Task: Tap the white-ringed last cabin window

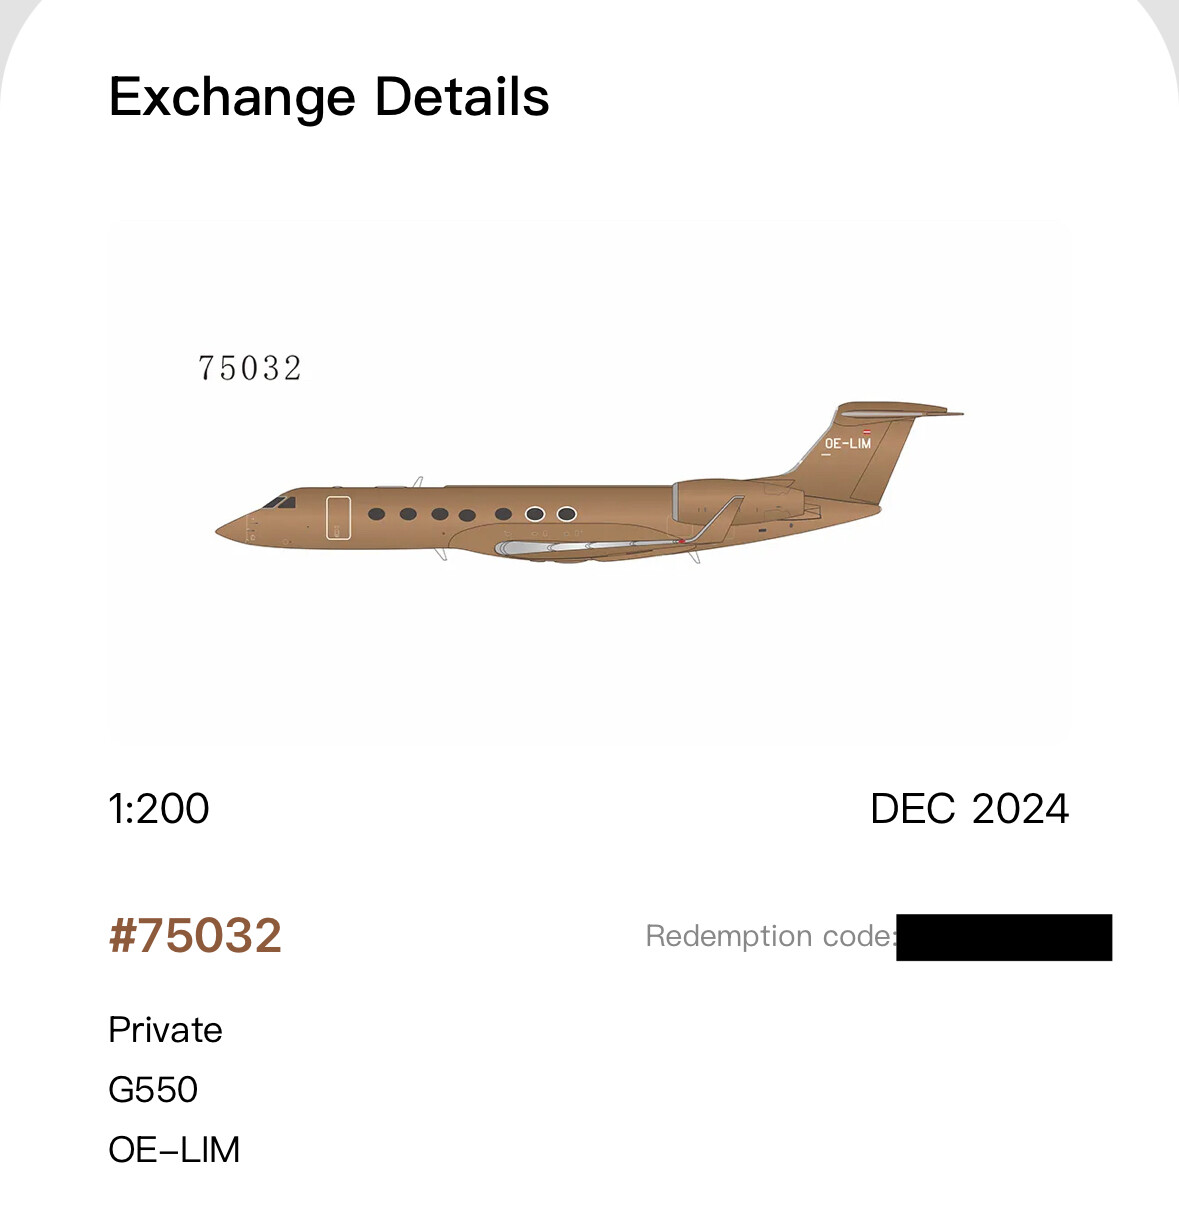Action: tap(567, 514)
